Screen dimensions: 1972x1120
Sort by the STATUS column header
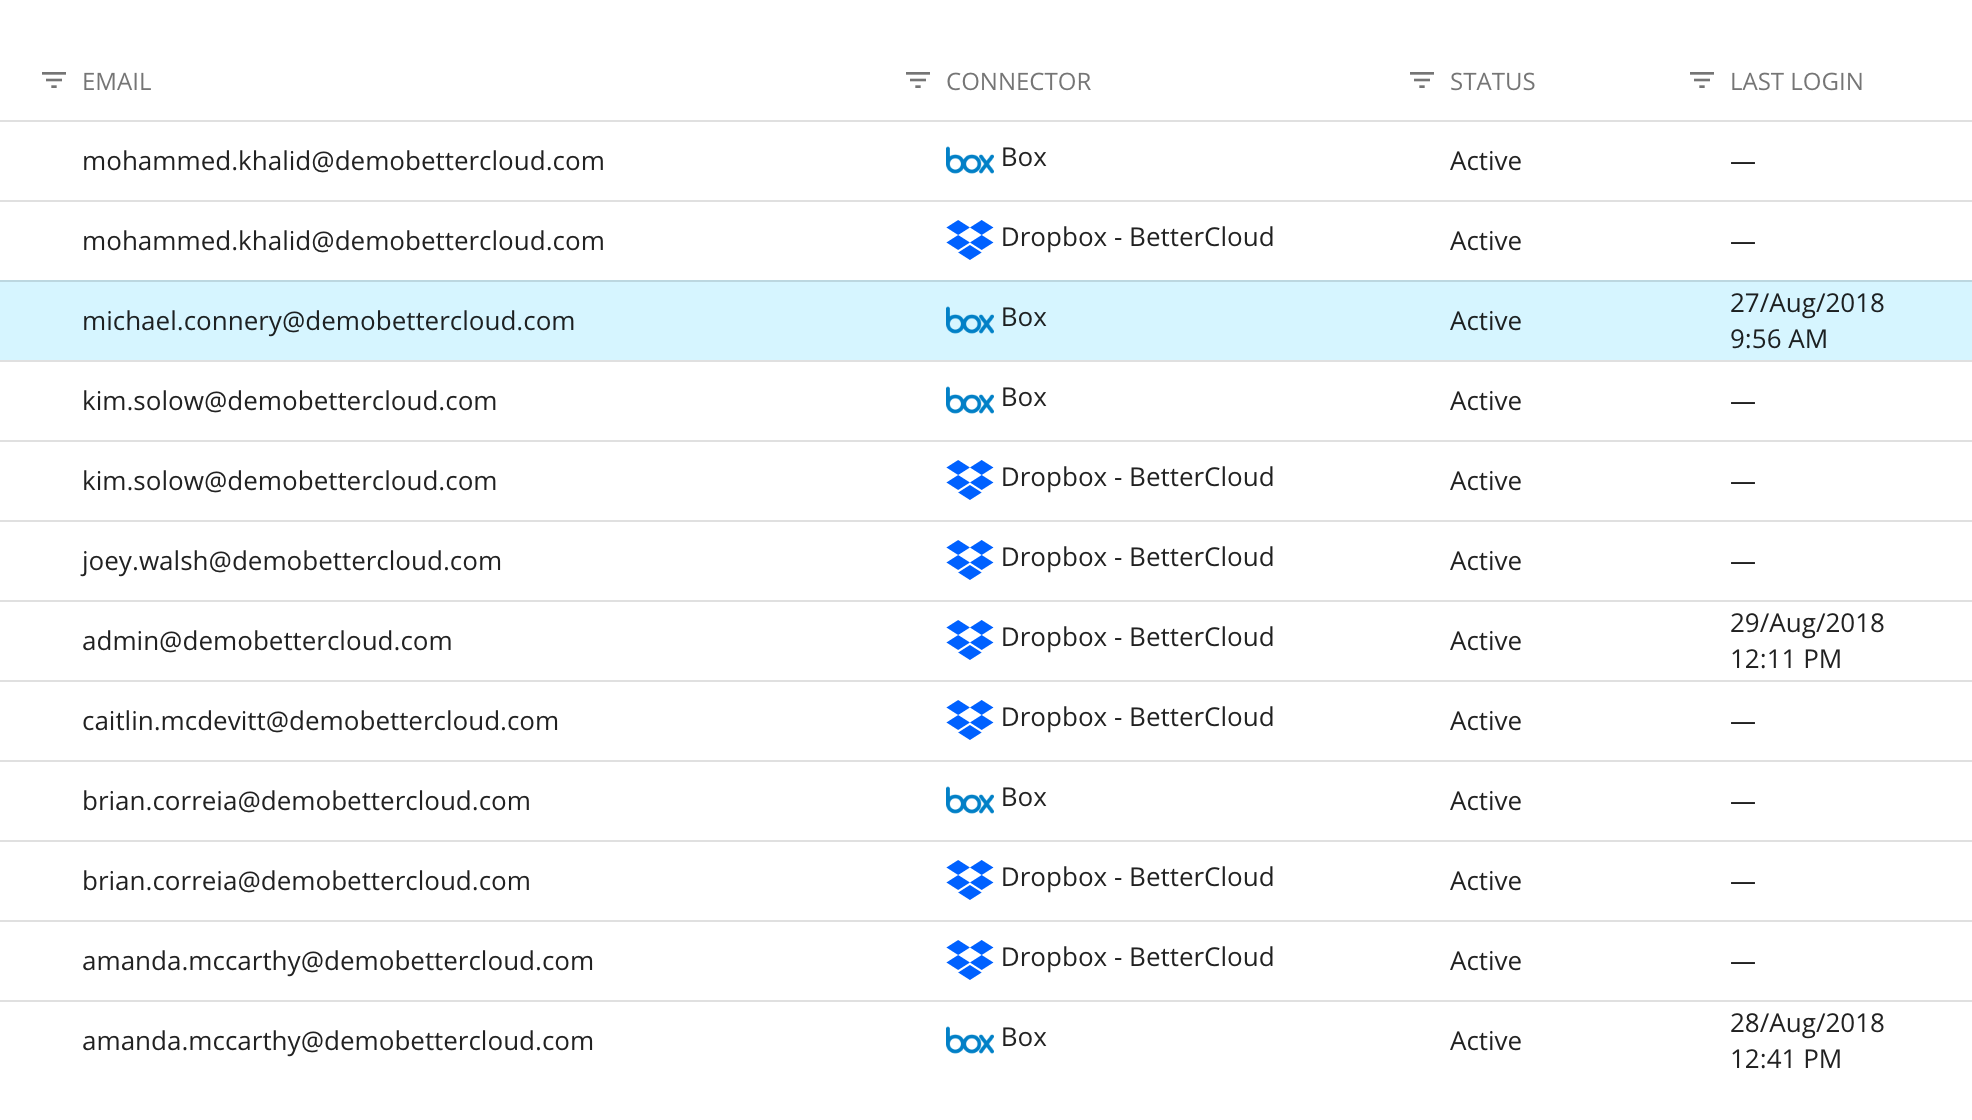pos(1492,82)
